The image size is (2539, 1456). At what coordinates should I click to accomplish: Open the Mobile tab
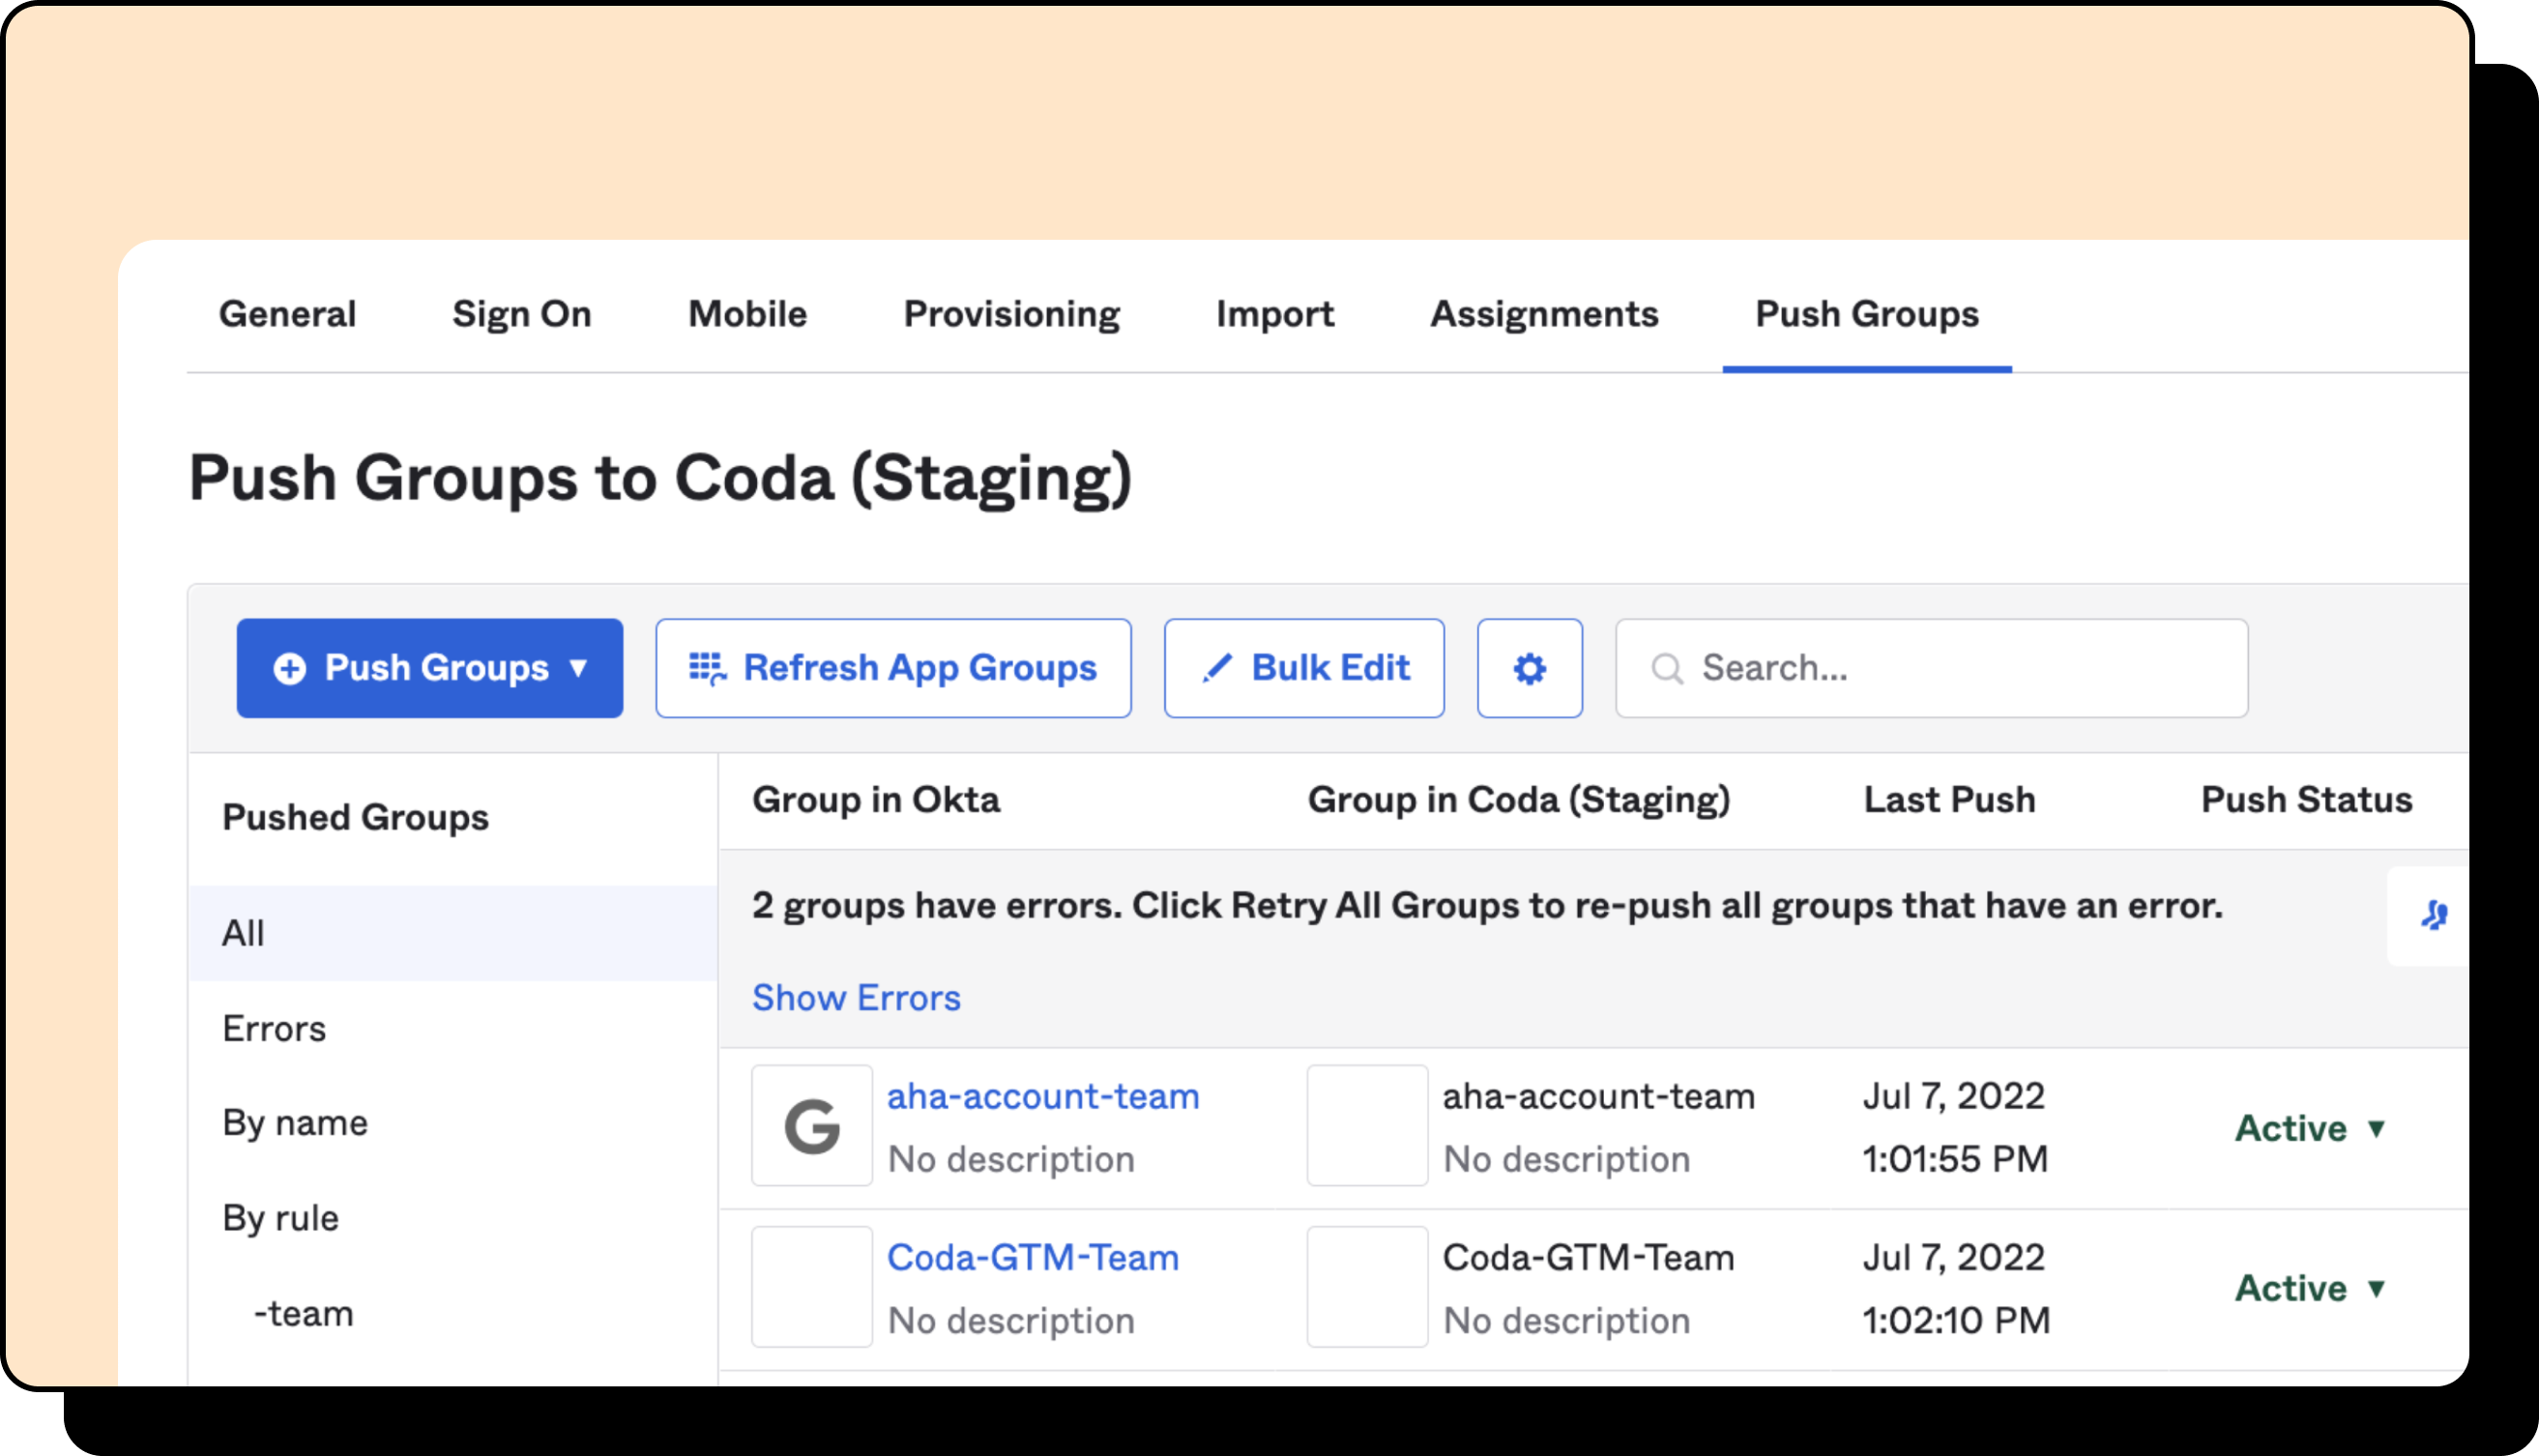tap(747, 314)
